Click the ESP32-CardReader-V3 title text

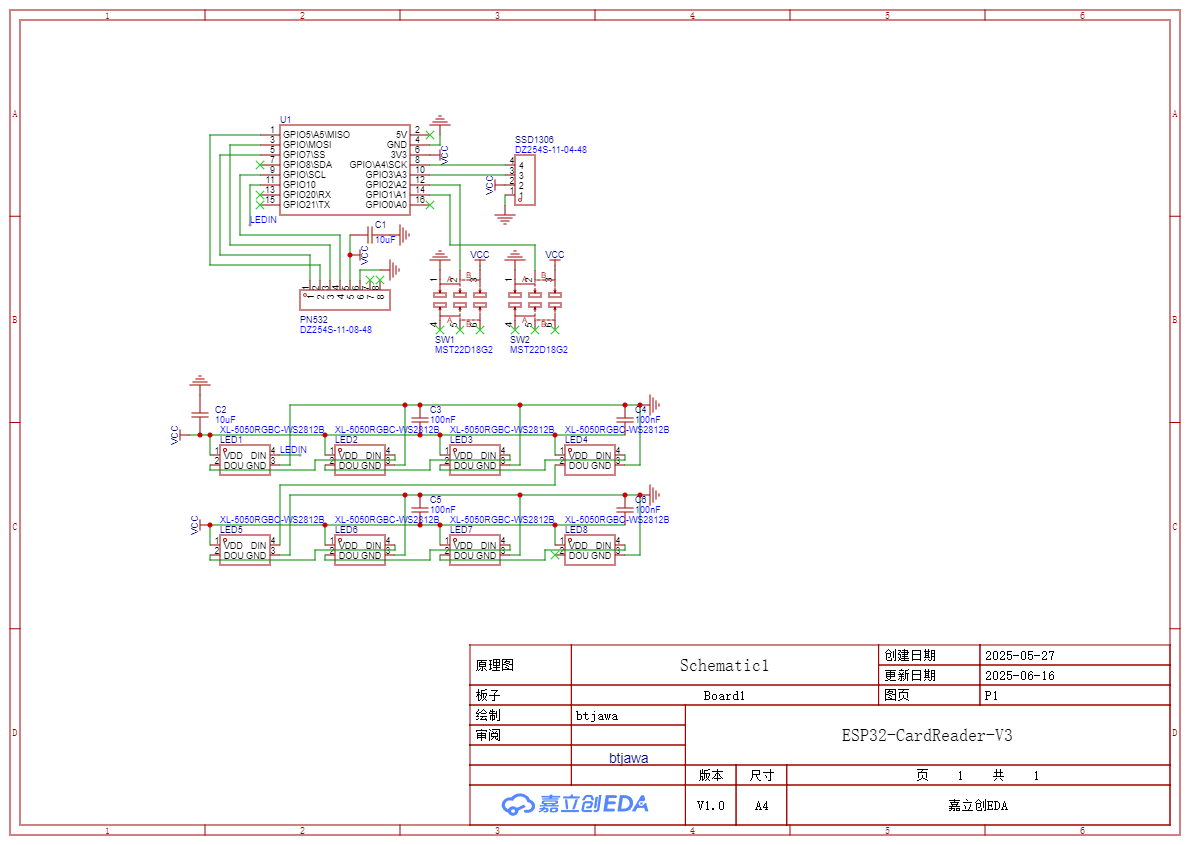pos(927,735)
